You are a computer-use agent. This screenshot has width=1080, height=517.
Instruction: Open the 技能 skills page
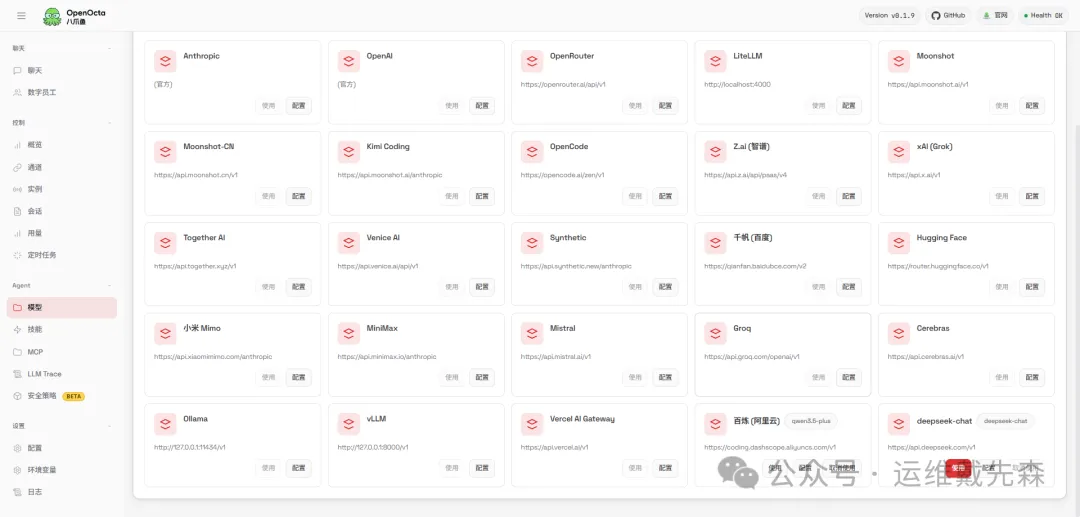(x=61, y=330)
